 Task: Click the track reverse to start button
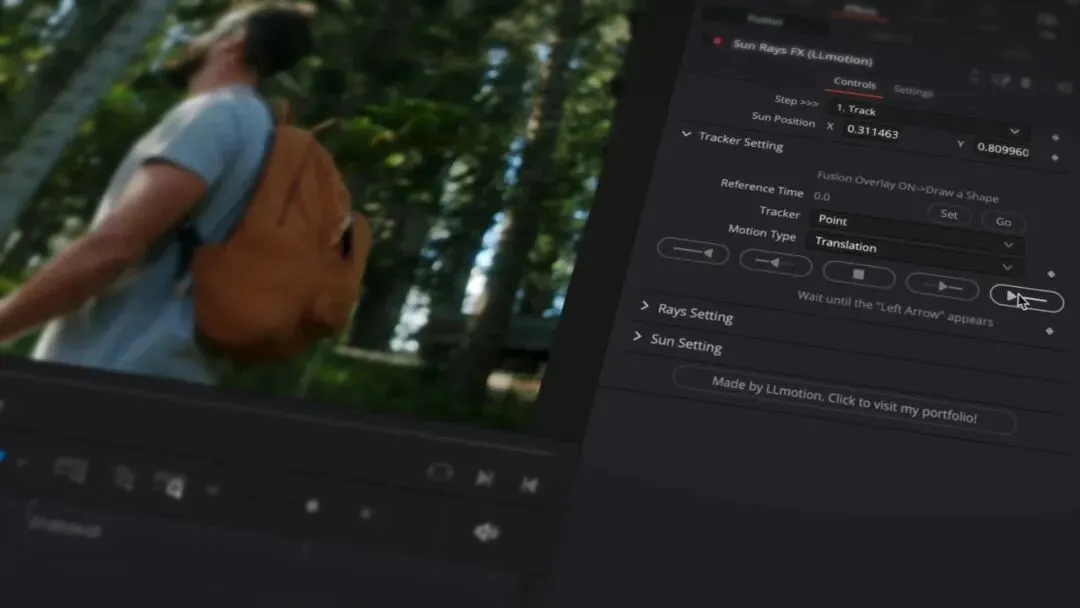pyautogui.click(x=693, y=251)
